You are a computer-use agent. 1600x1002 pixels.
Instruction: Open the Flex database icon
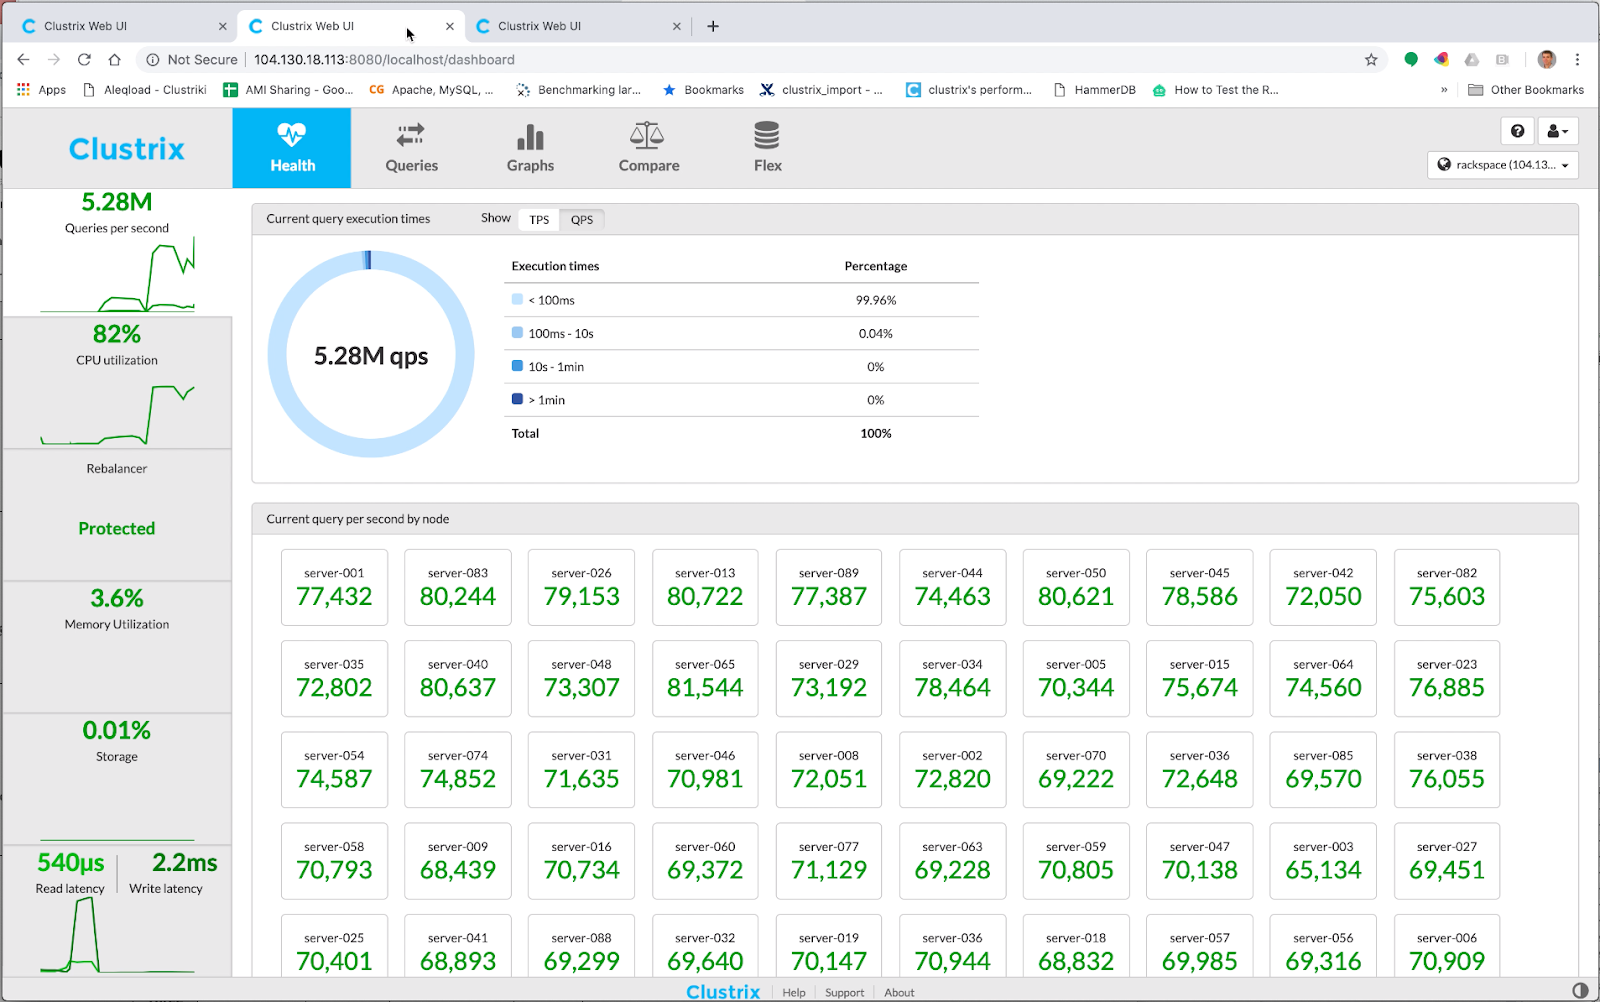767,136
